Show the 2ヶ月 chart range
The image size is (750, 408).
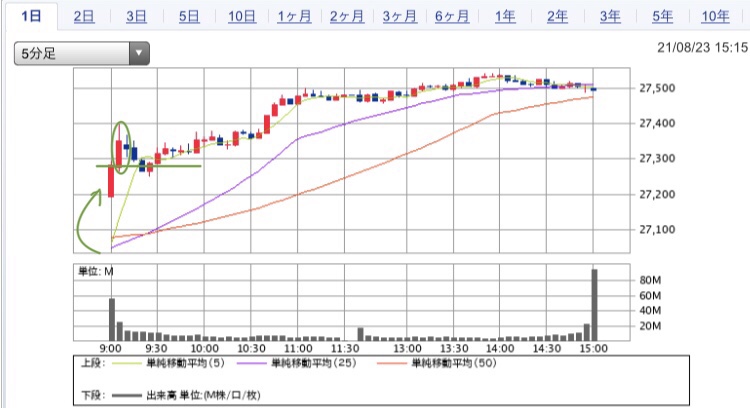click(347, 16)
